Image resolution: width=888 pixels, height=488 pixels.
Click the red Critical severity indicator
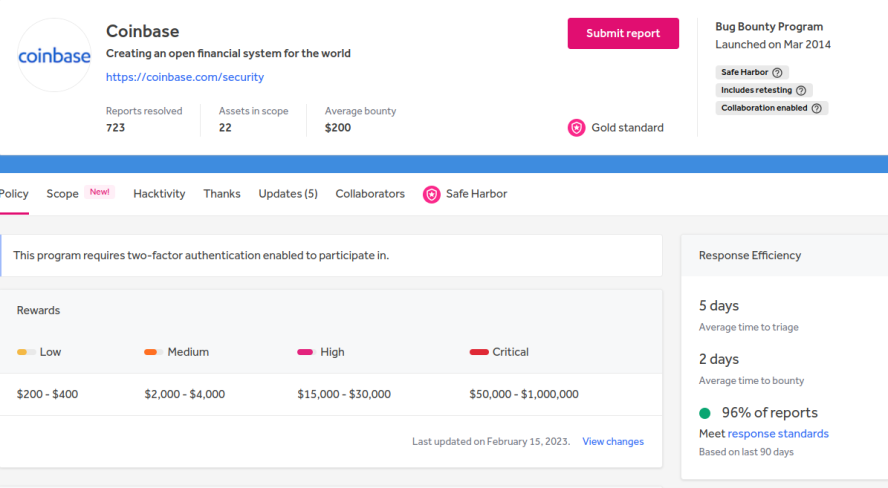click(x=479, y=352)
